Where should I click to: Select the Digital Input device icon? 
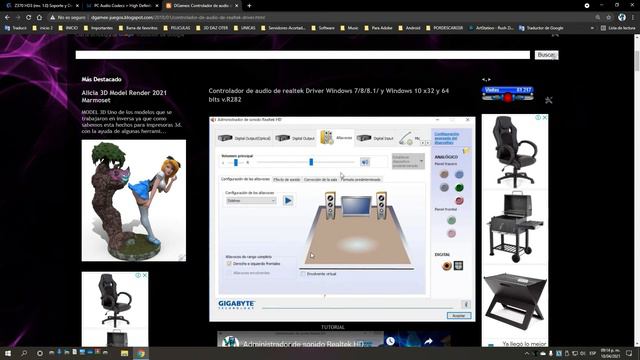(x=364, y=138)
